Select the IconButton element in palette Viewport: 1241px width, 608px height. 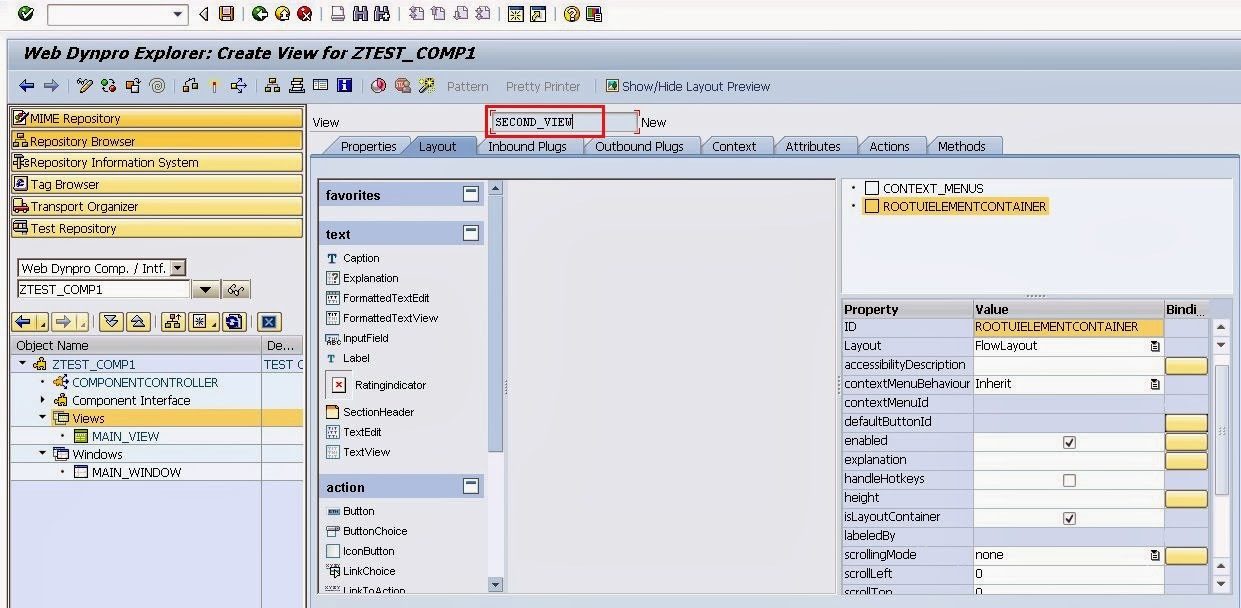(361, 551)
